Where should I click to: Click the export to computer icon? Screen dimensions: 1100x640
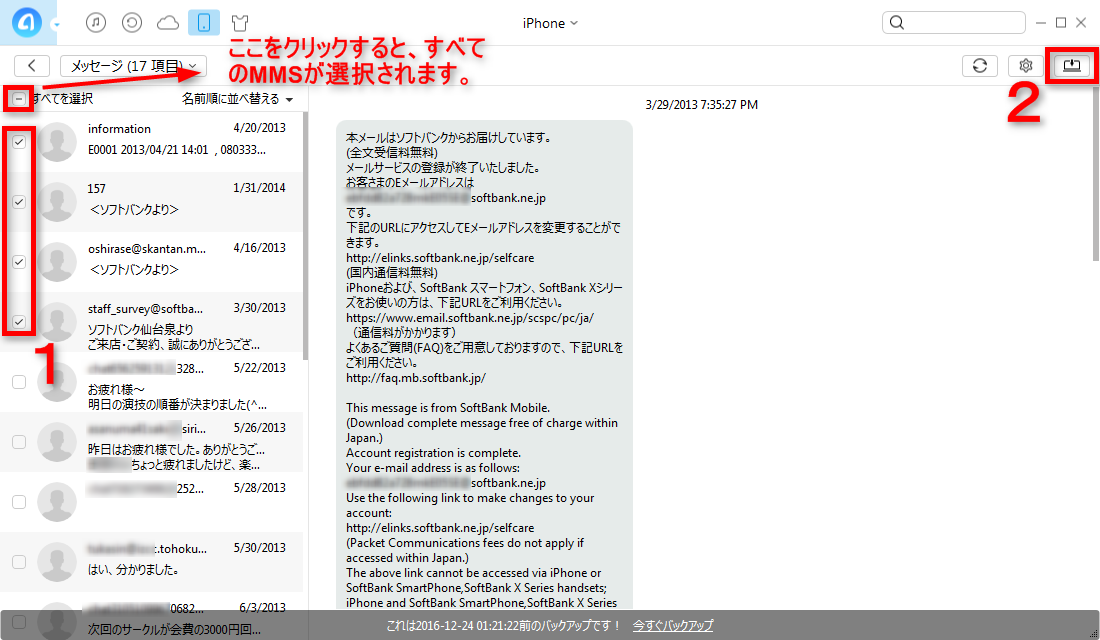click(x=1071, y=65)
